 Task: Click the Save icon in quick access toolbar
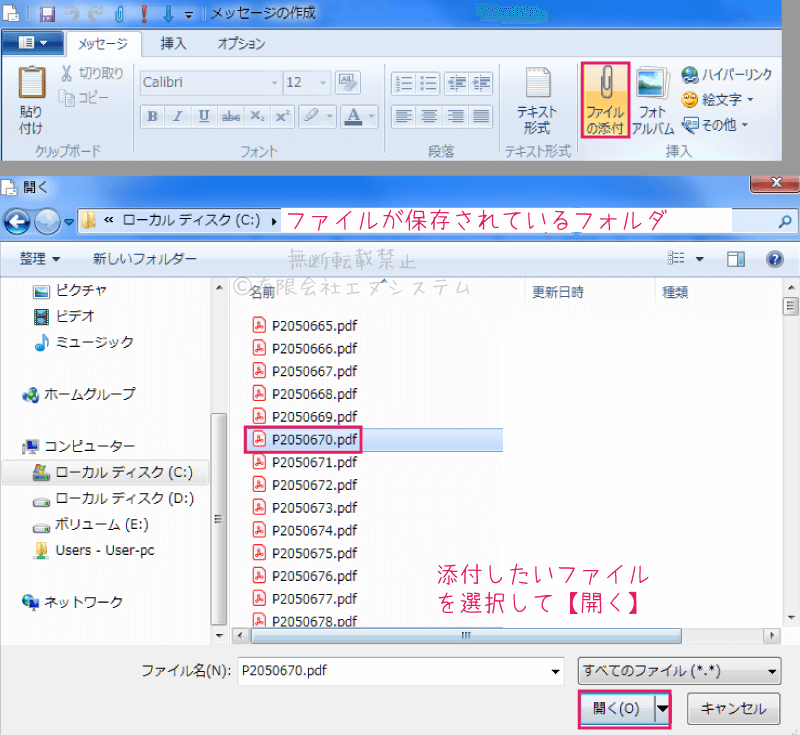point(47,14)
